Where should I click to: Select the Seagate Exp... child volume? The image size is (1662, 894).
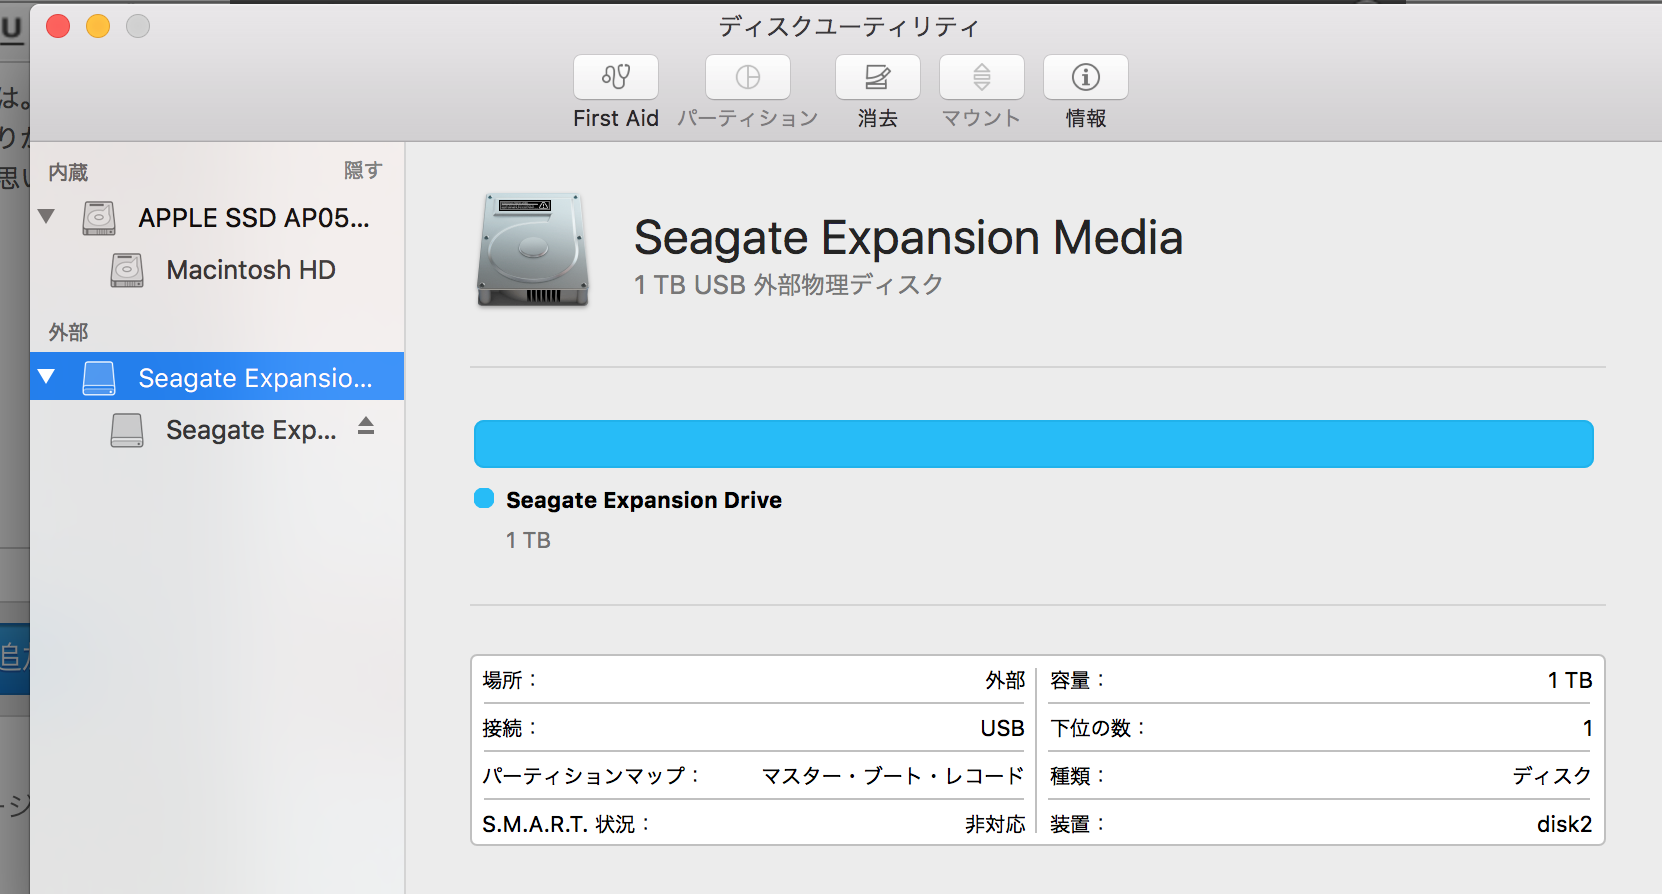tap(250, 430)
